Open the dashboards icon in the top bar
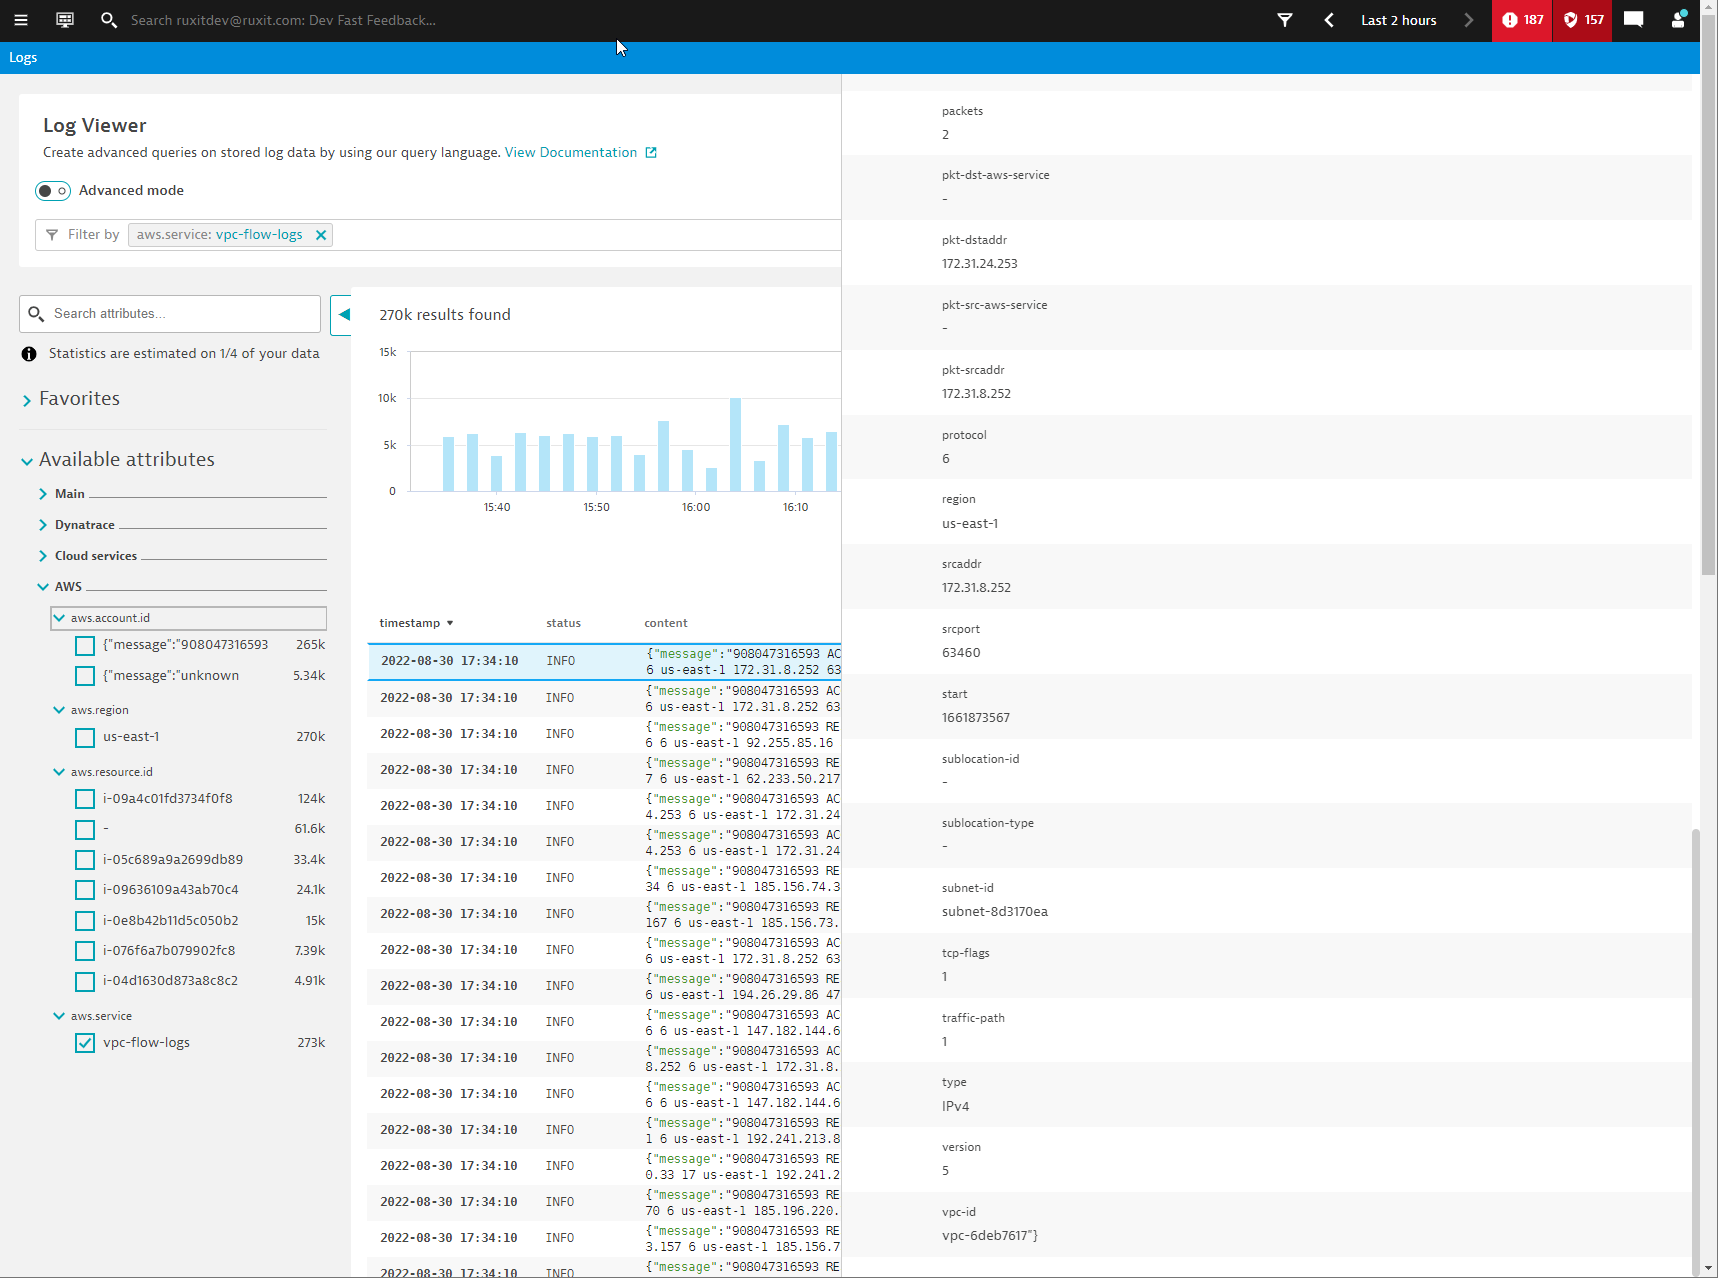Image resolution: width=1718 pixels, height=1278 pixels. [x=64, y=20]
